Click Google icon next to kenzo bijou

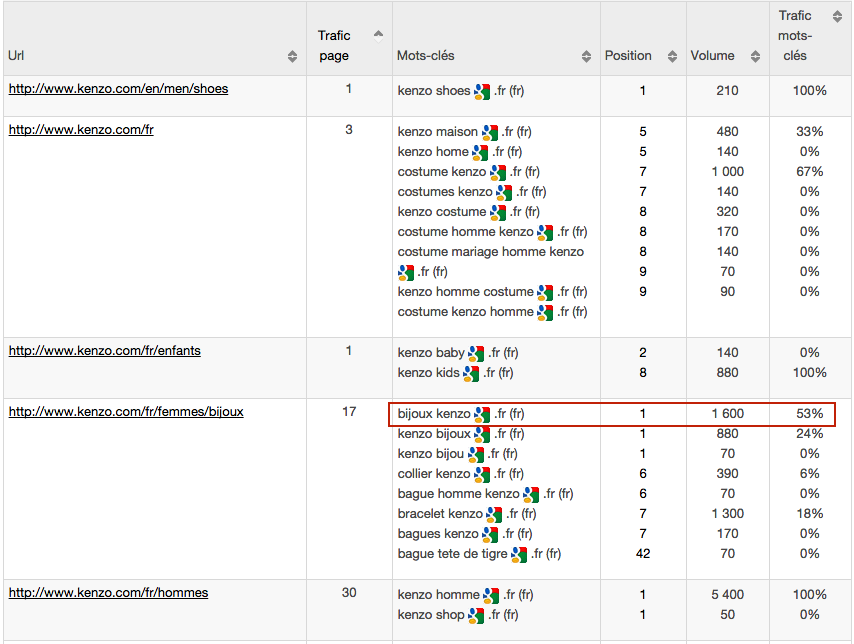pos(476,454)
